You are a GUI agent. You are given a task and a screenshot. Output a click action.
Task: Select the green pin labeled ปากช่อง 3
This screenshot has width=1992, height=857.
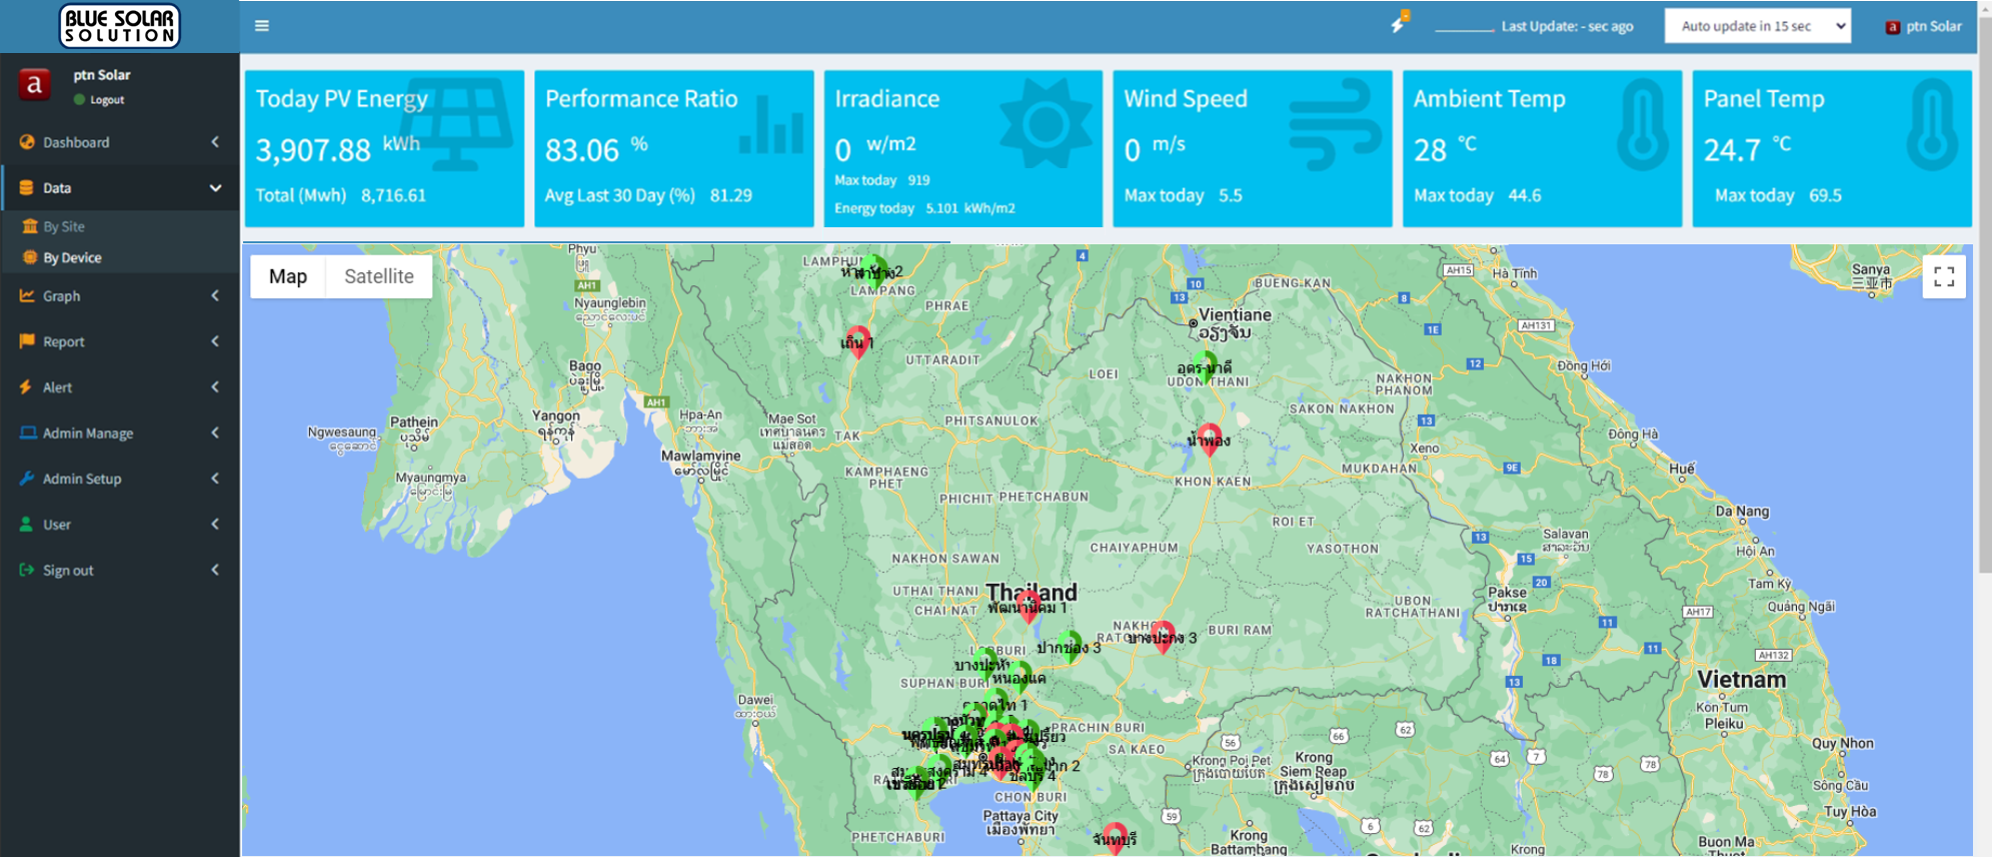(x=1070, y=646)
